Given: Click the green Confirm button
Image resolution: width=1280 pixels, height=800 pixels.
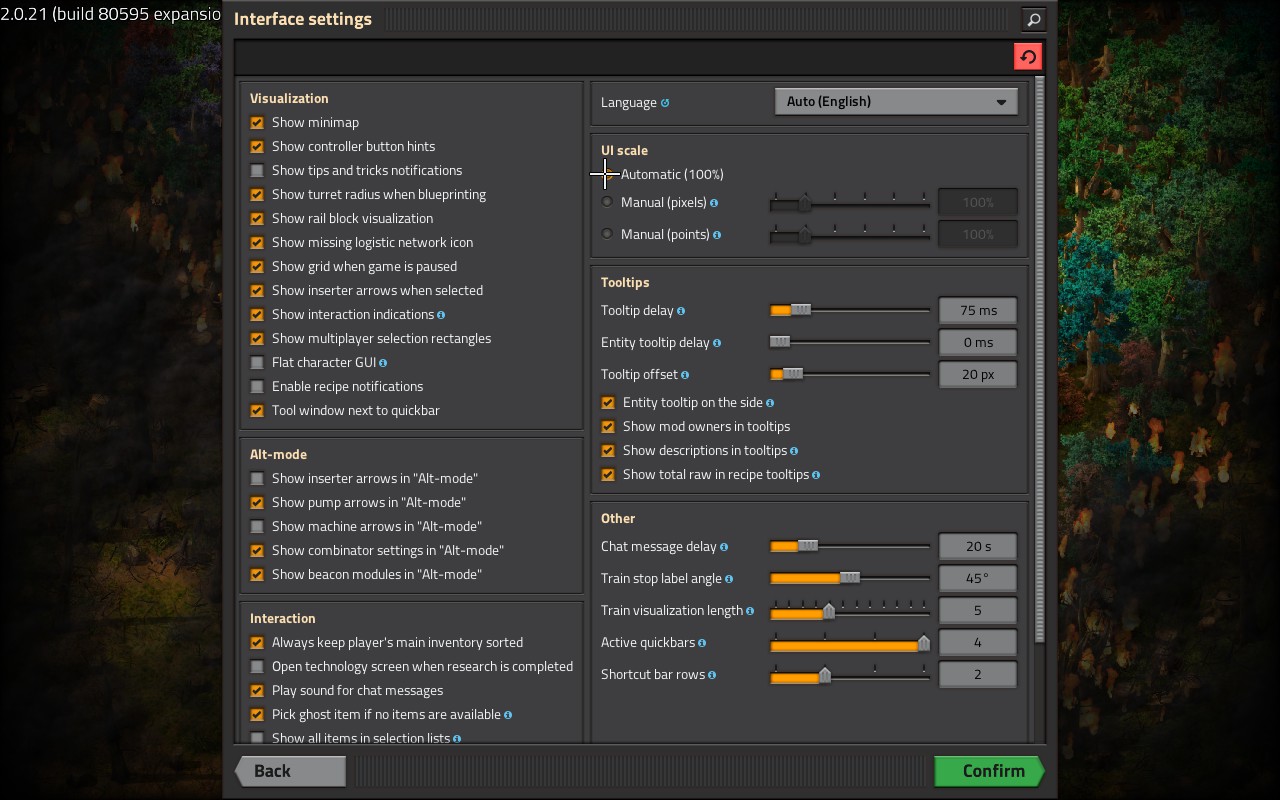Looking at the screenshot, I should (989, 771).
